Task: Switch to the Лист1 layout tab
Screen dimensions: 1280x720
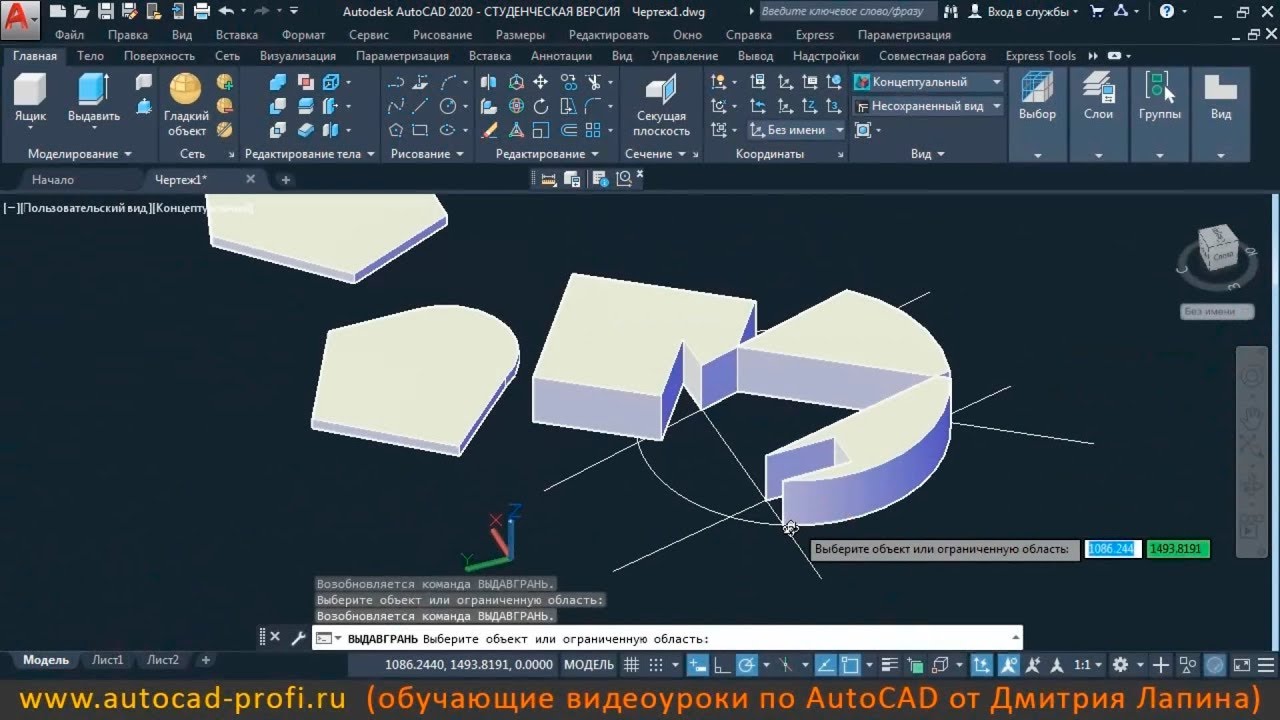Action: click(108, 660)
